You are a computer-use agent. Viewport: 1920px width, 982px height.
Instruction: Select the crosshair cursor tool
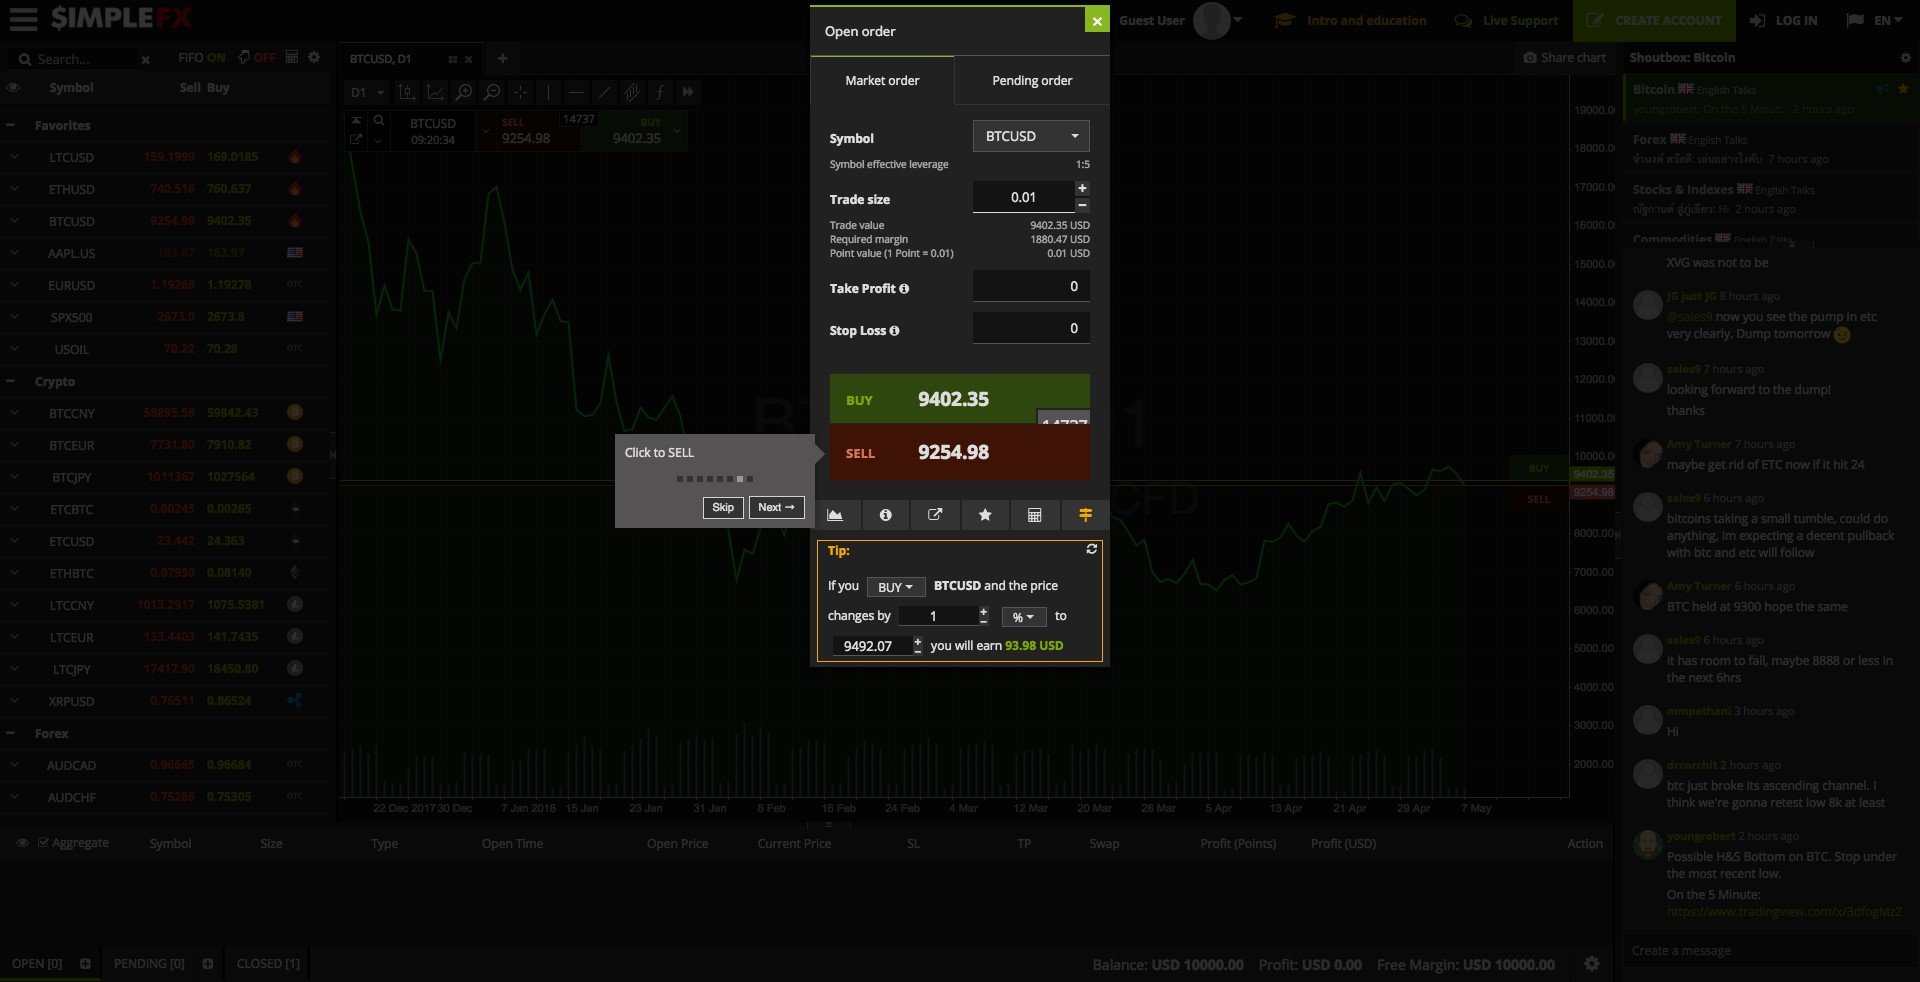pyautogui.click(x=519, y=92)
